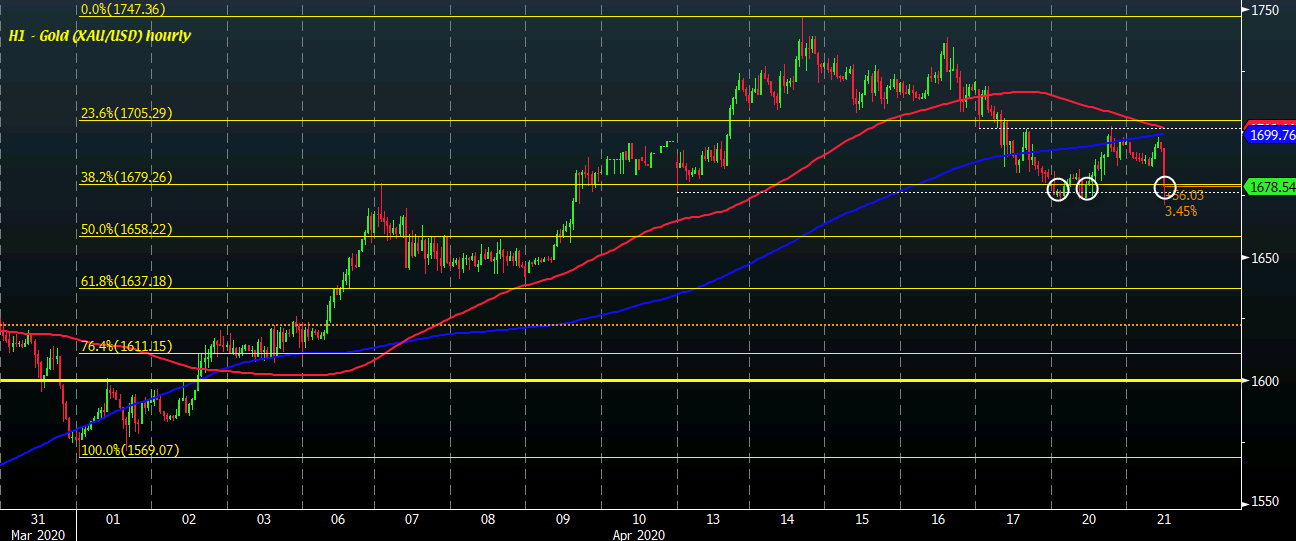The image size is (1296, 541).
Task: Click the 1750 price axis label
Action: (x=1263, y=10)
